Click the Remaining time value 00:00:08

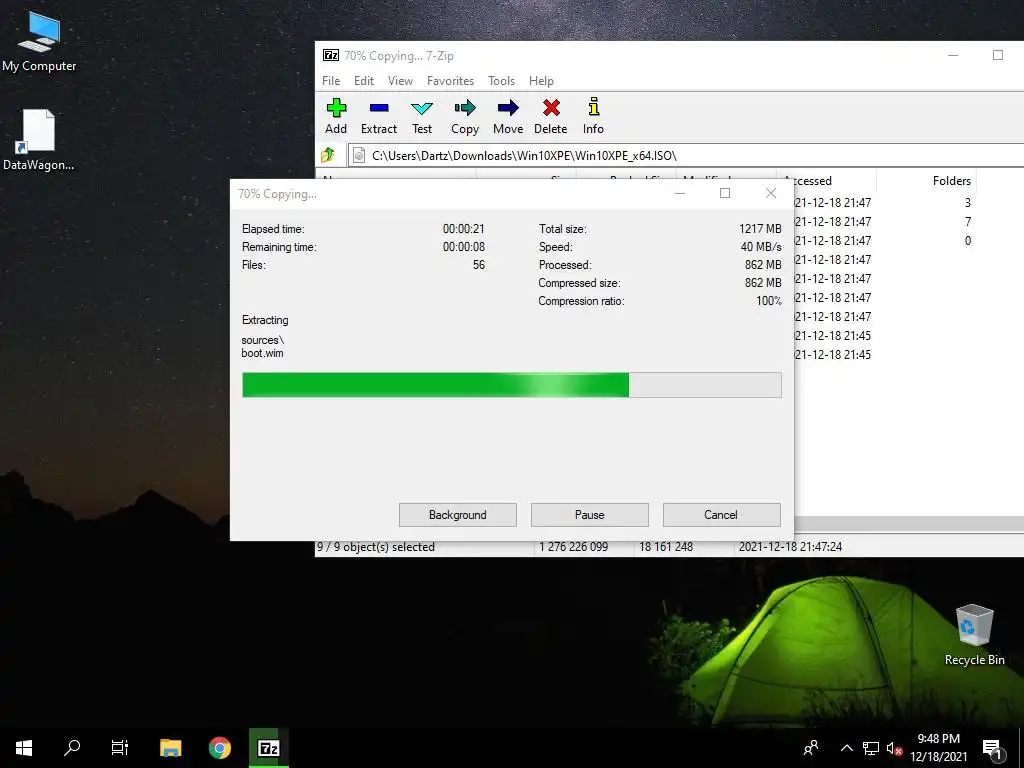click(x=464, y=247)
